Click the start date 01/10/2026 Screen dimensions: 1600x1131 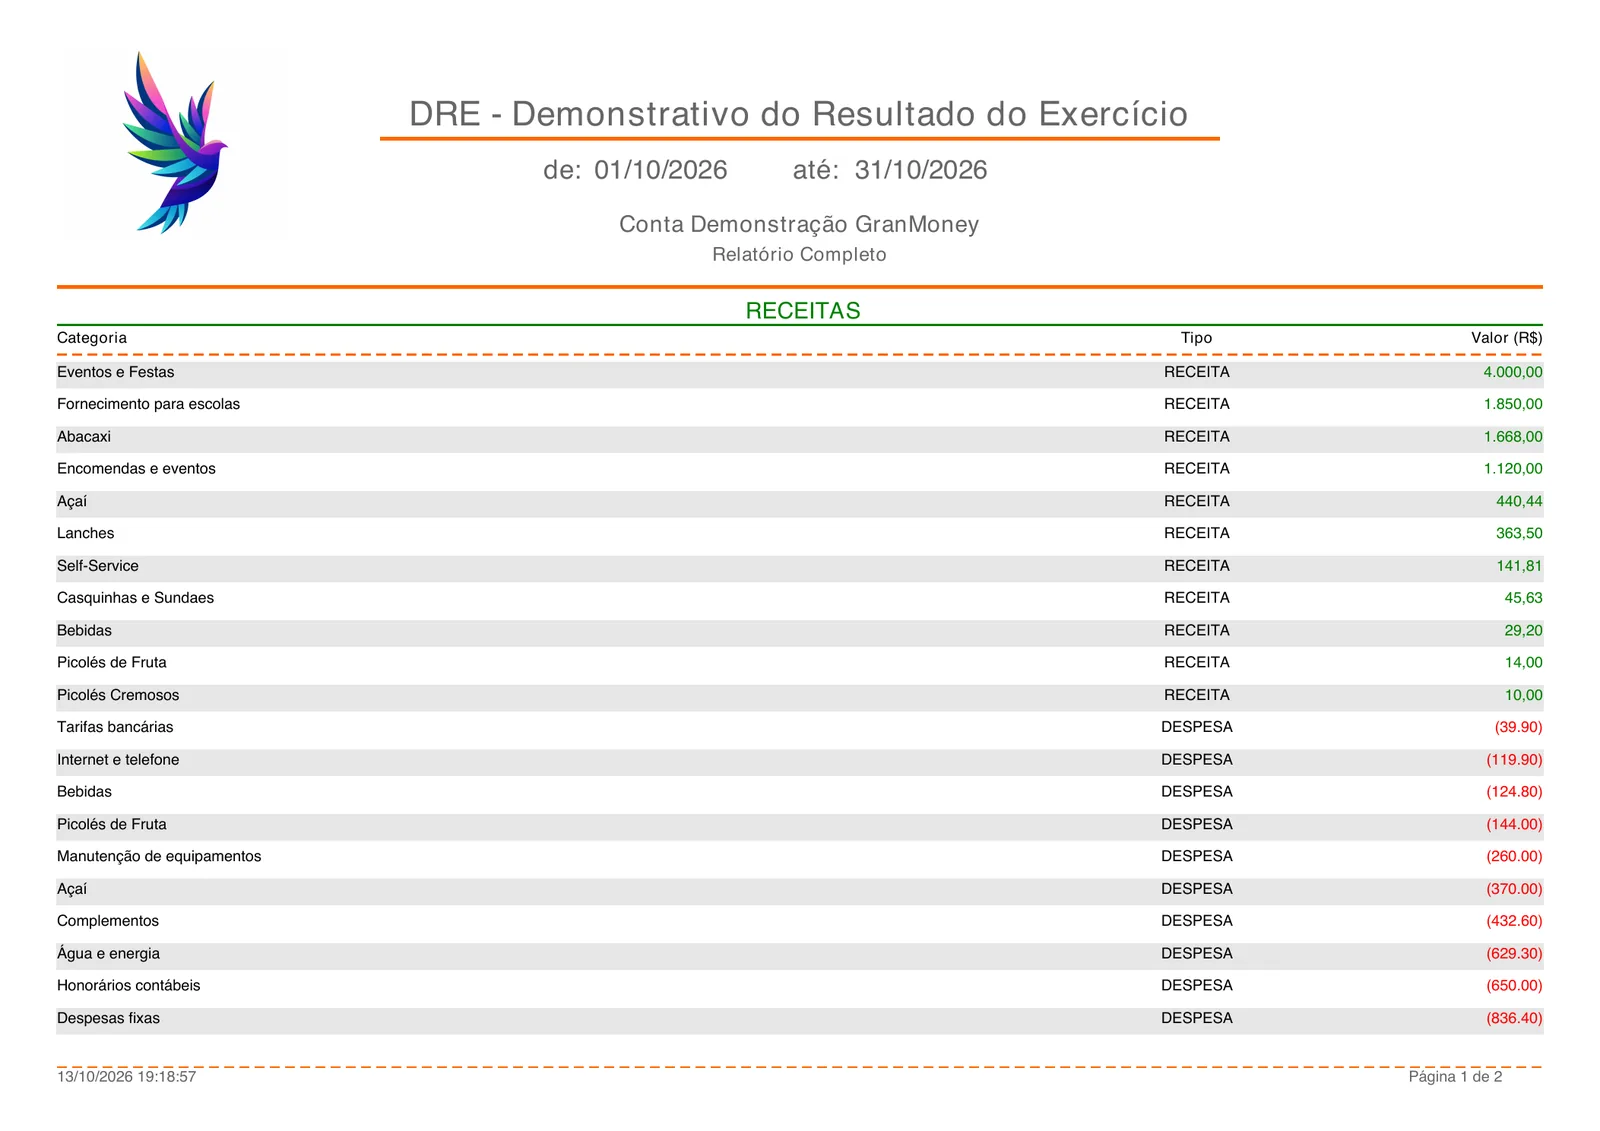660,170
